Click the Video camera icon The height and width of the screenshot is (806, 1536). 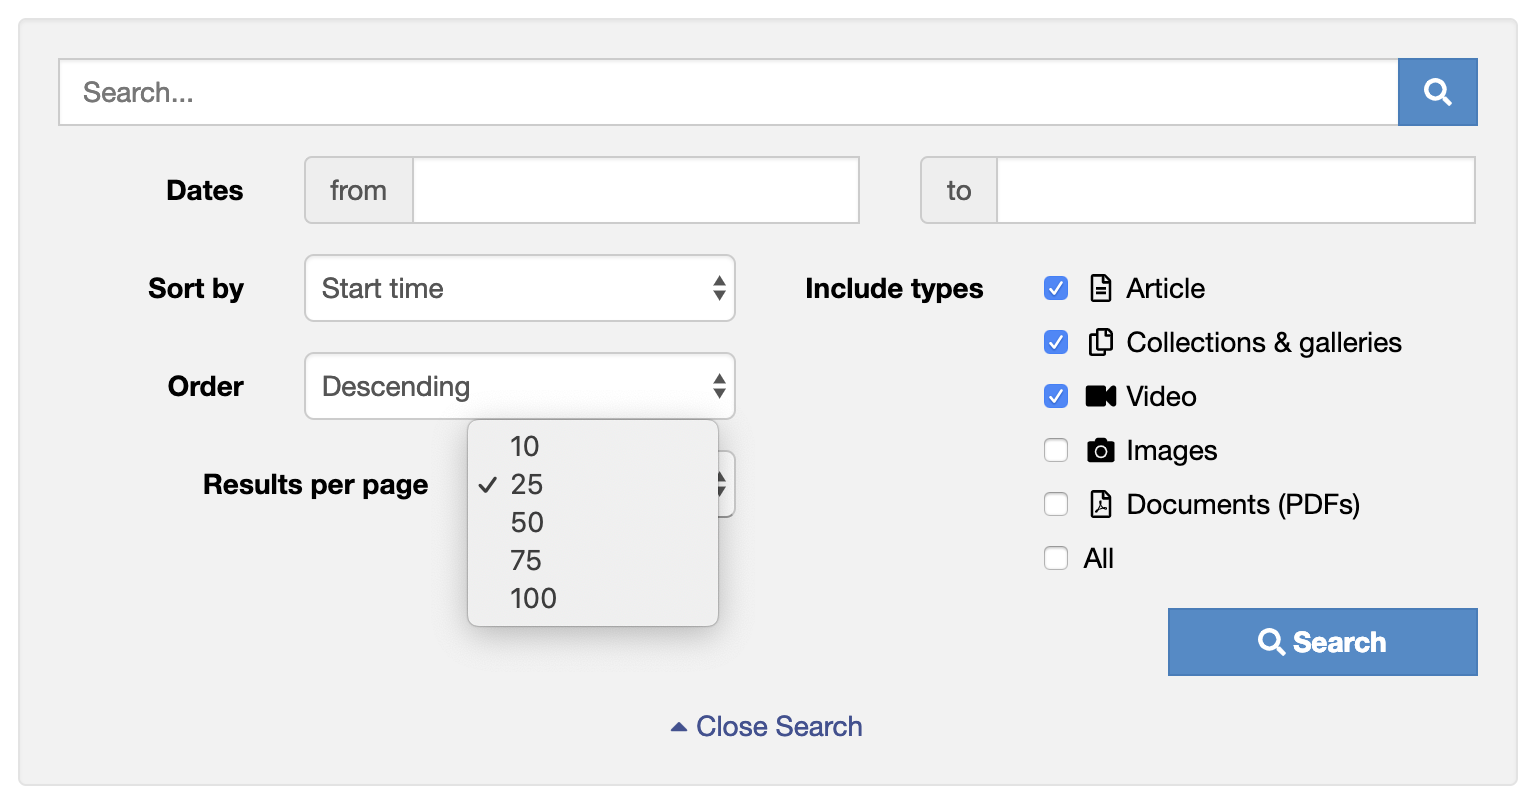[1100, 396]
